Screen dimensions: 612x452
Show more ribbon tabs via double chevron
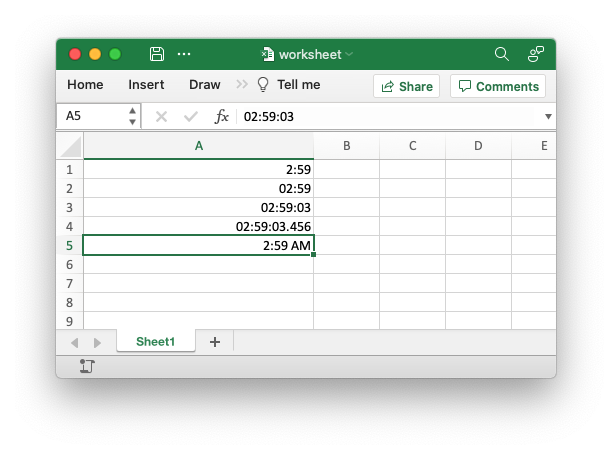[x=242, y=84]
